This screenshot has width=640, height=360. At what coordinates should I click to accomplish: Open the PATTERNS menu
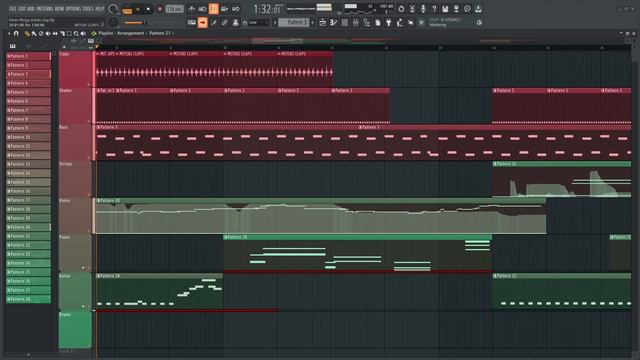(45, 9)
